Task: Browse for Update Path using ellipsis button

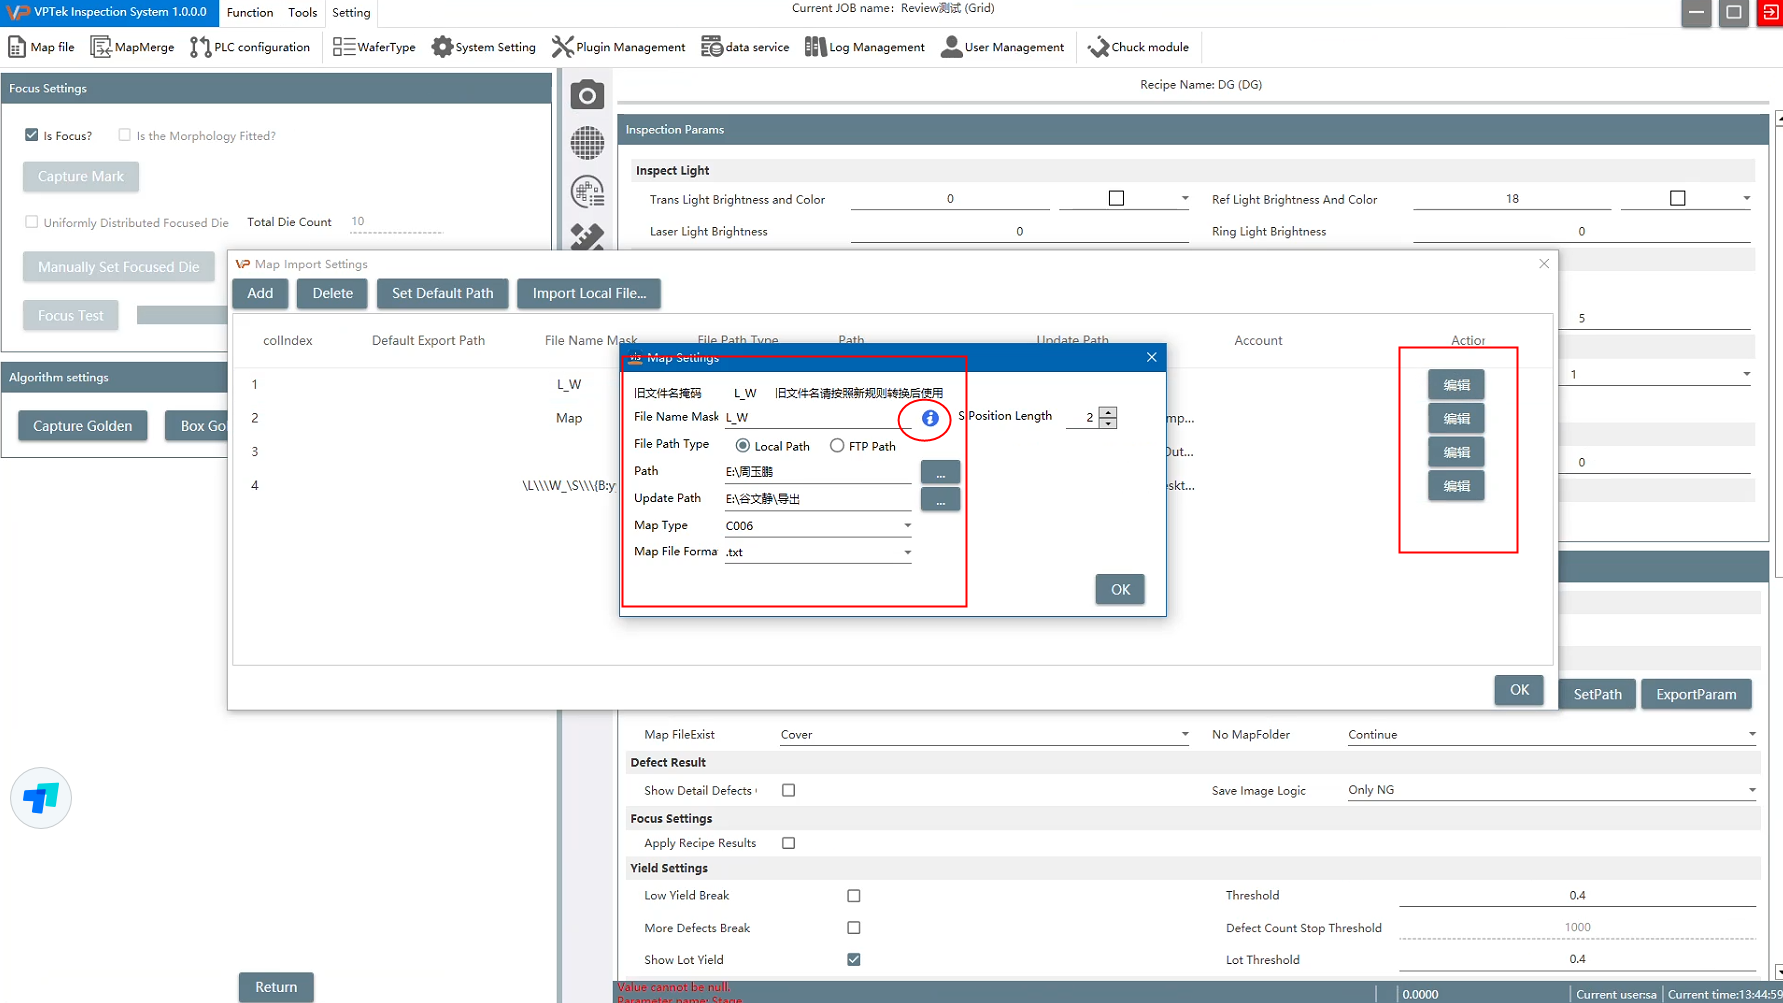Action: point(940,499)
